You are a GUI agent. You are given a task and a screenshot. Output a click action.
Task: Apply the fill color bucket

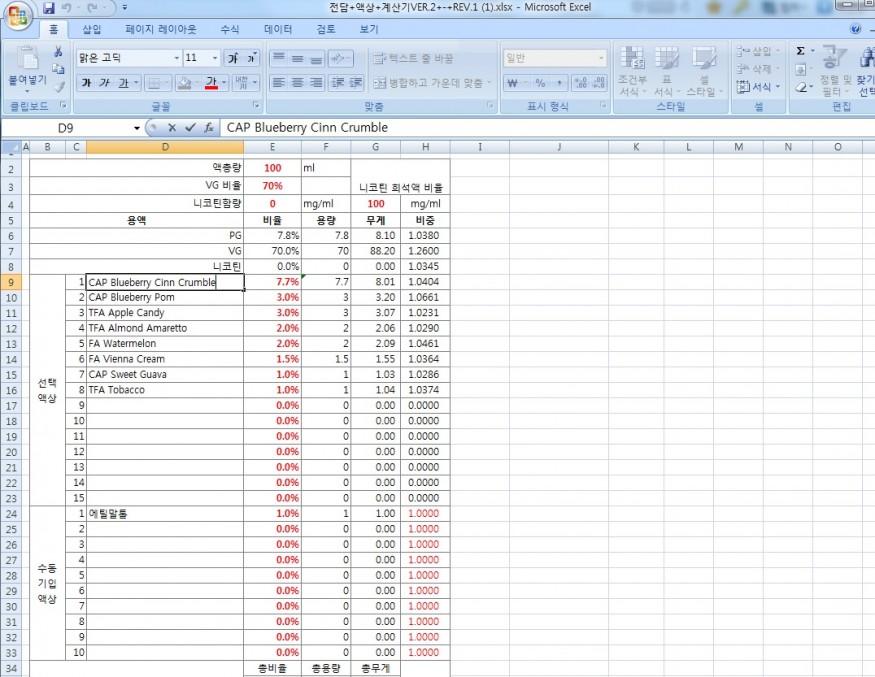click(184, 83)
